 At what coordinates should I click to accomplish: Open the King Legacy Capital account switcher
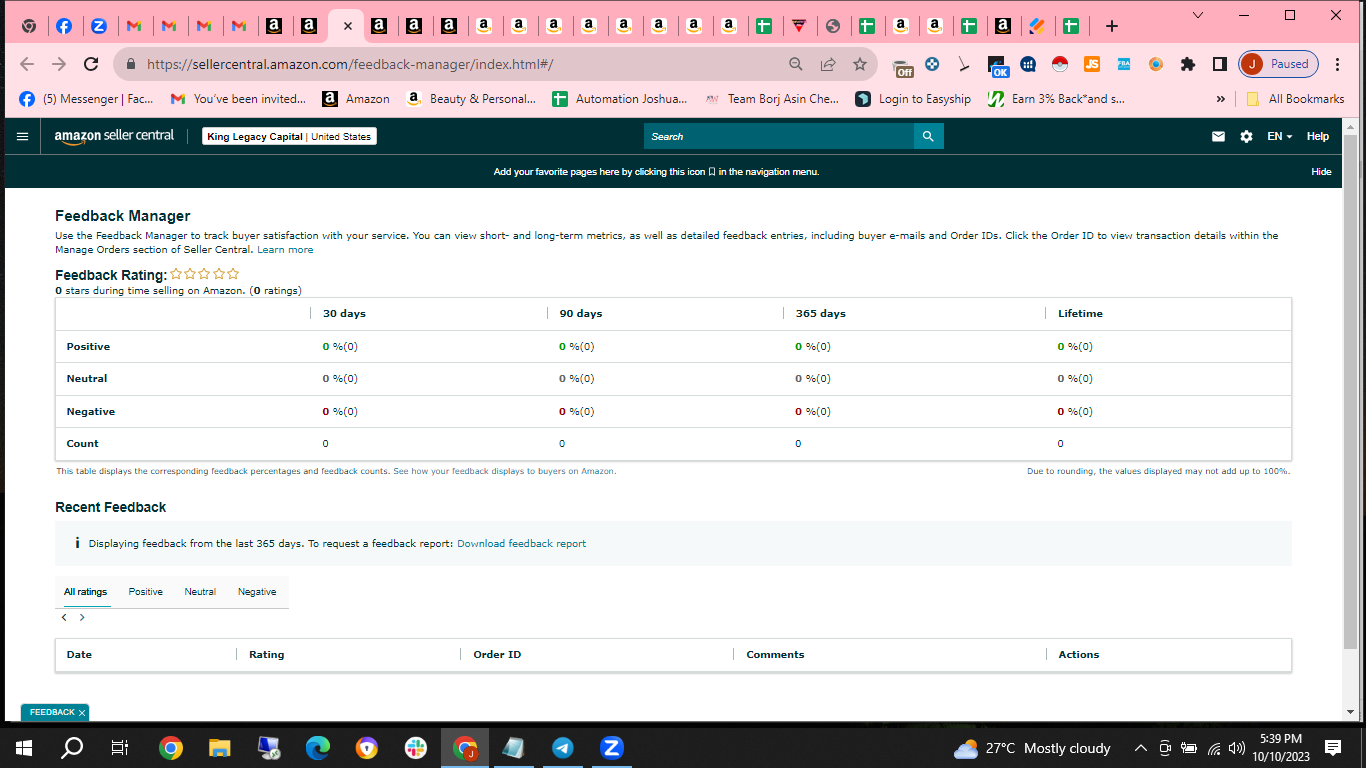point(289,136)
